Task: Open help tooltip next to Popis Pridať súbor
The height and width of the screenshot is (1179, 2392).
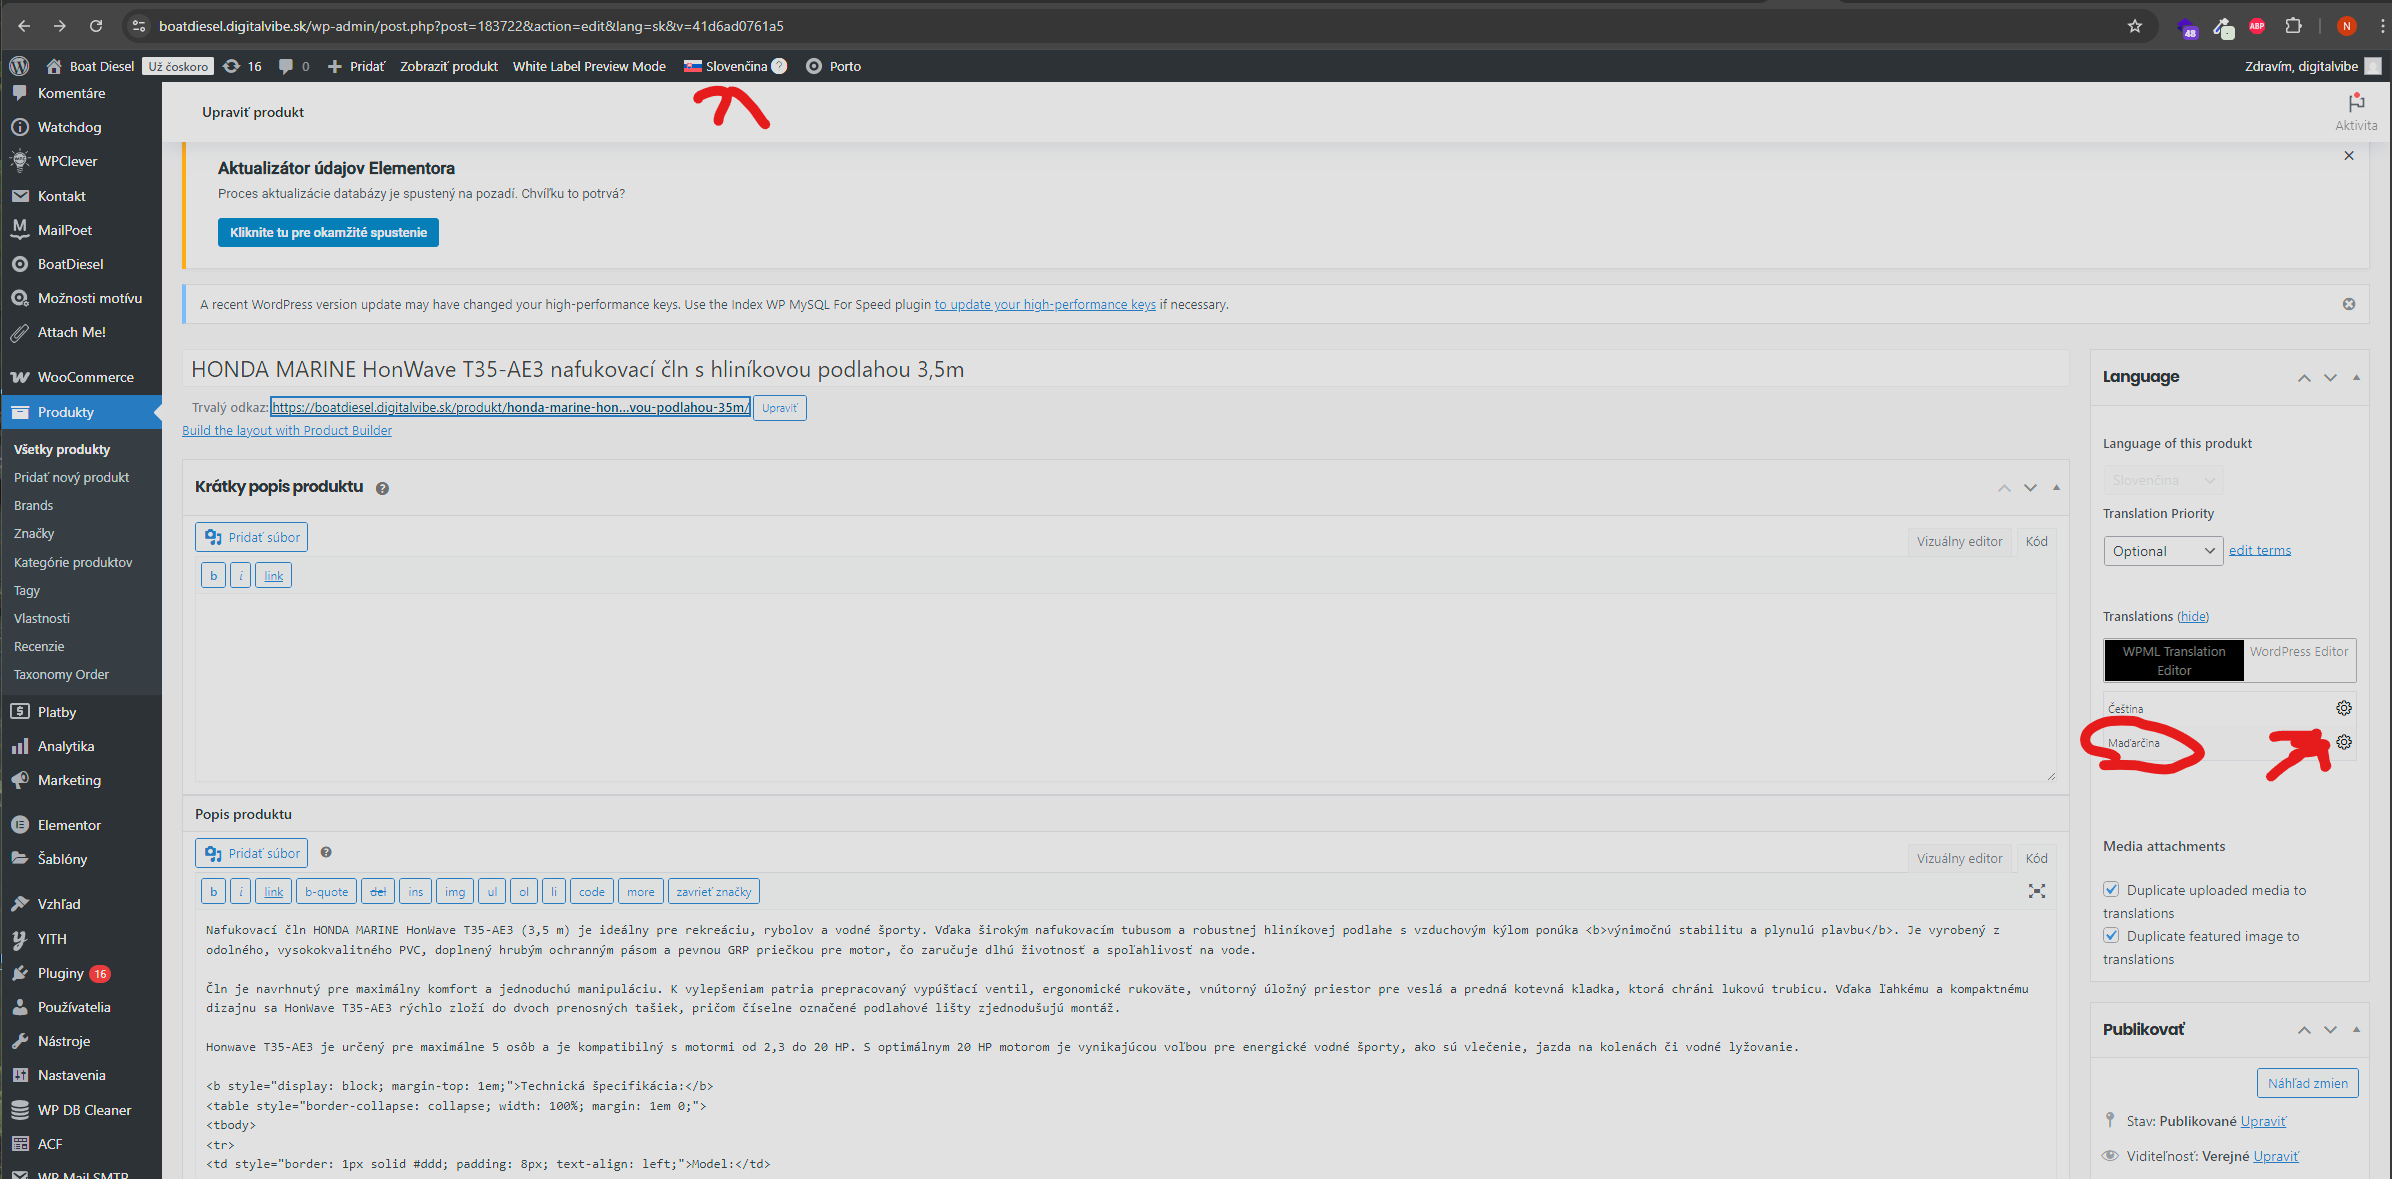Action: coord(326,852)
